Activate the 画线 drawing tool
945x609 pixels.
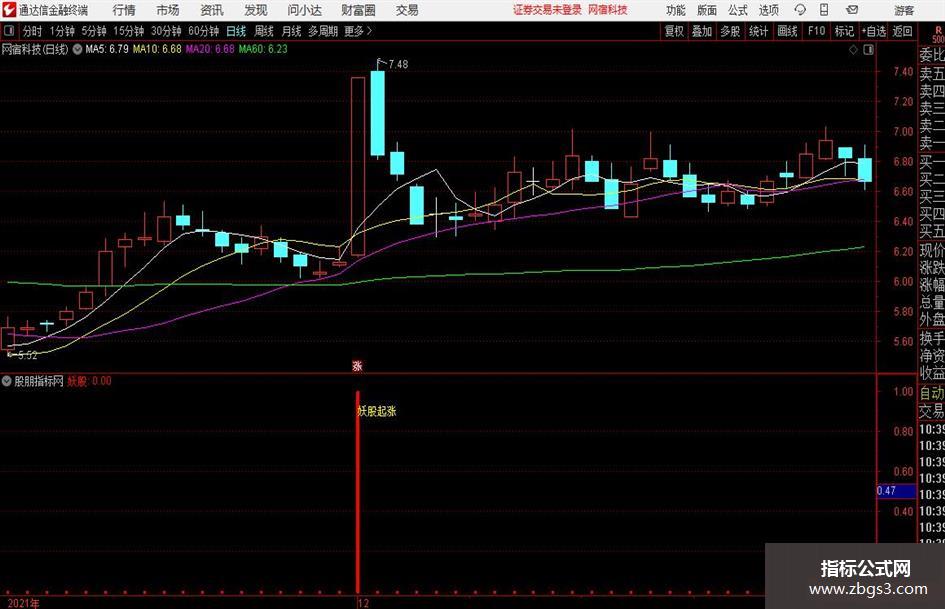(787, 31)
